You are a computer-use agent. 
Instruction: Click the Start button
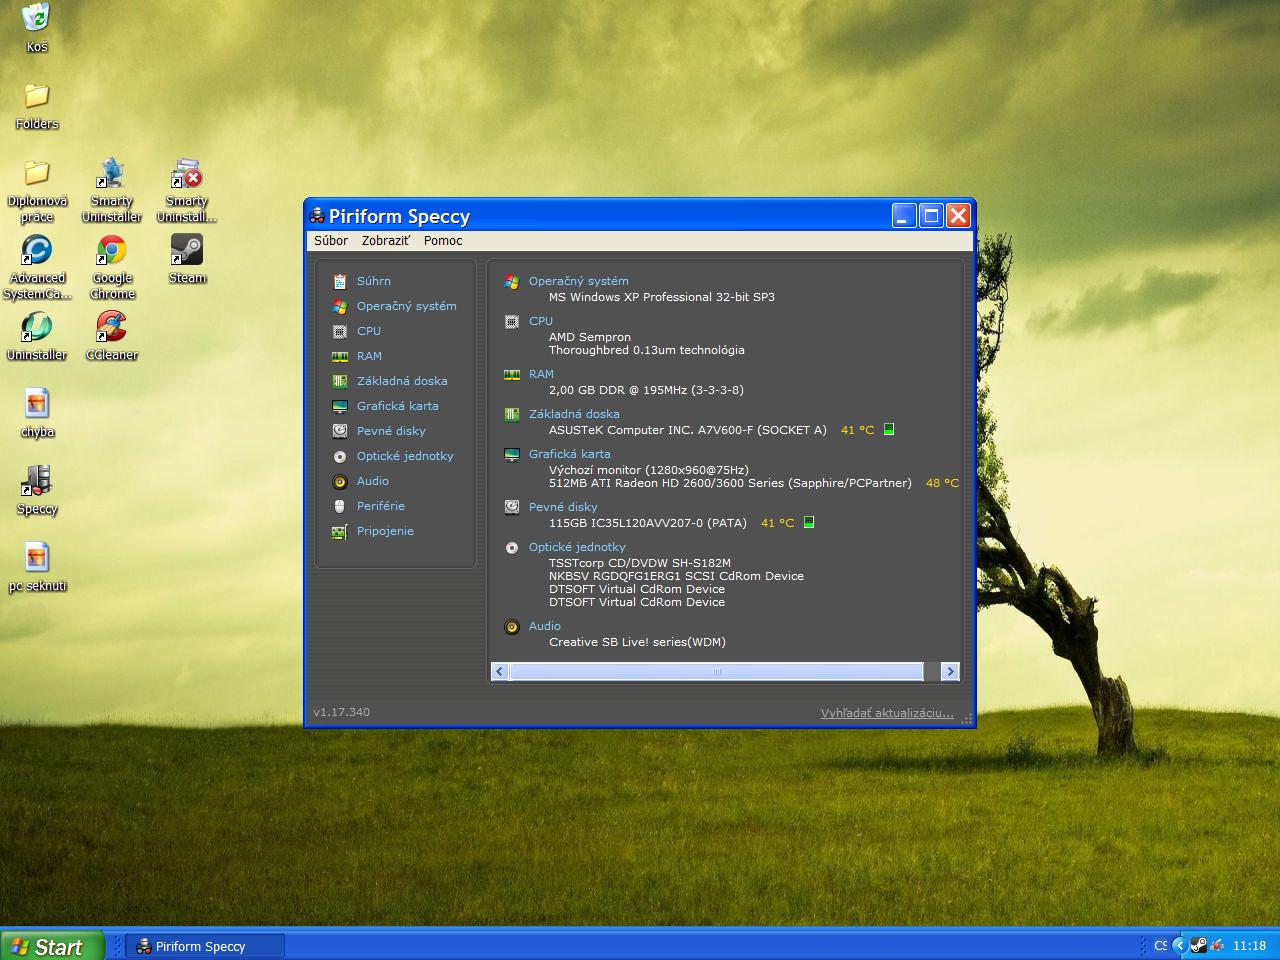click(52, 946)
